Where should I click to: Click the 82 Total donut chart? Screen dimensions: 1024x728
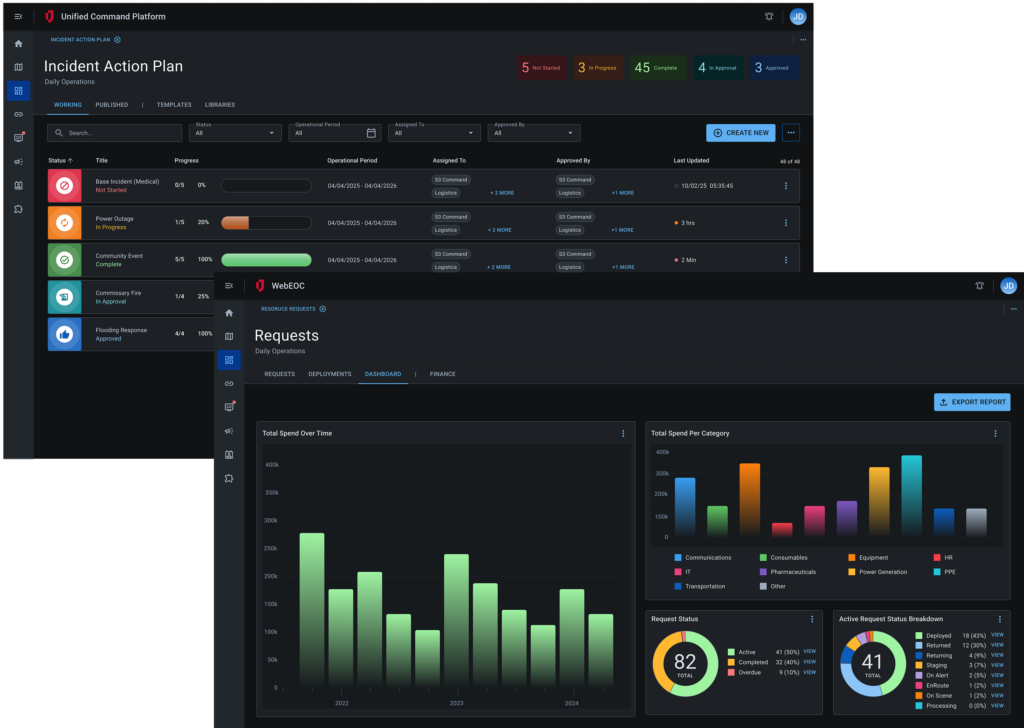pos(685,664)
